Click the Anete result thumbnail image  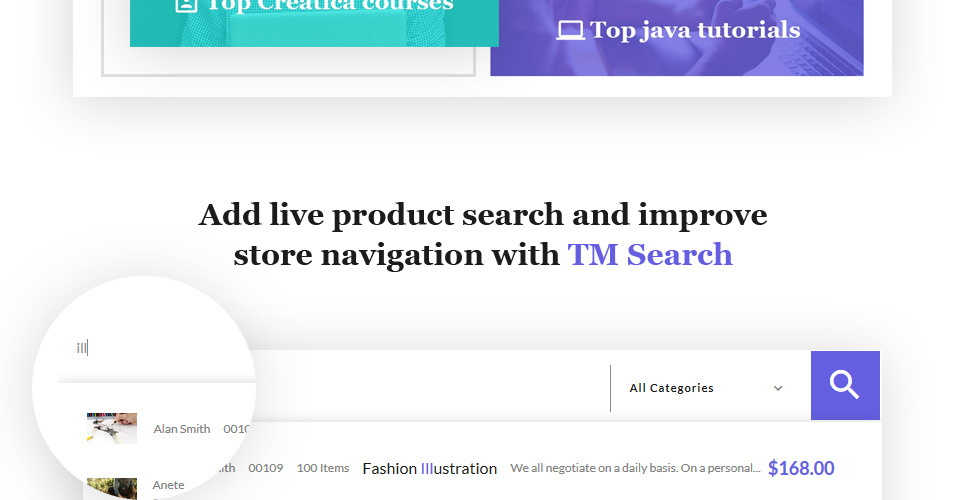pos(111,489)
